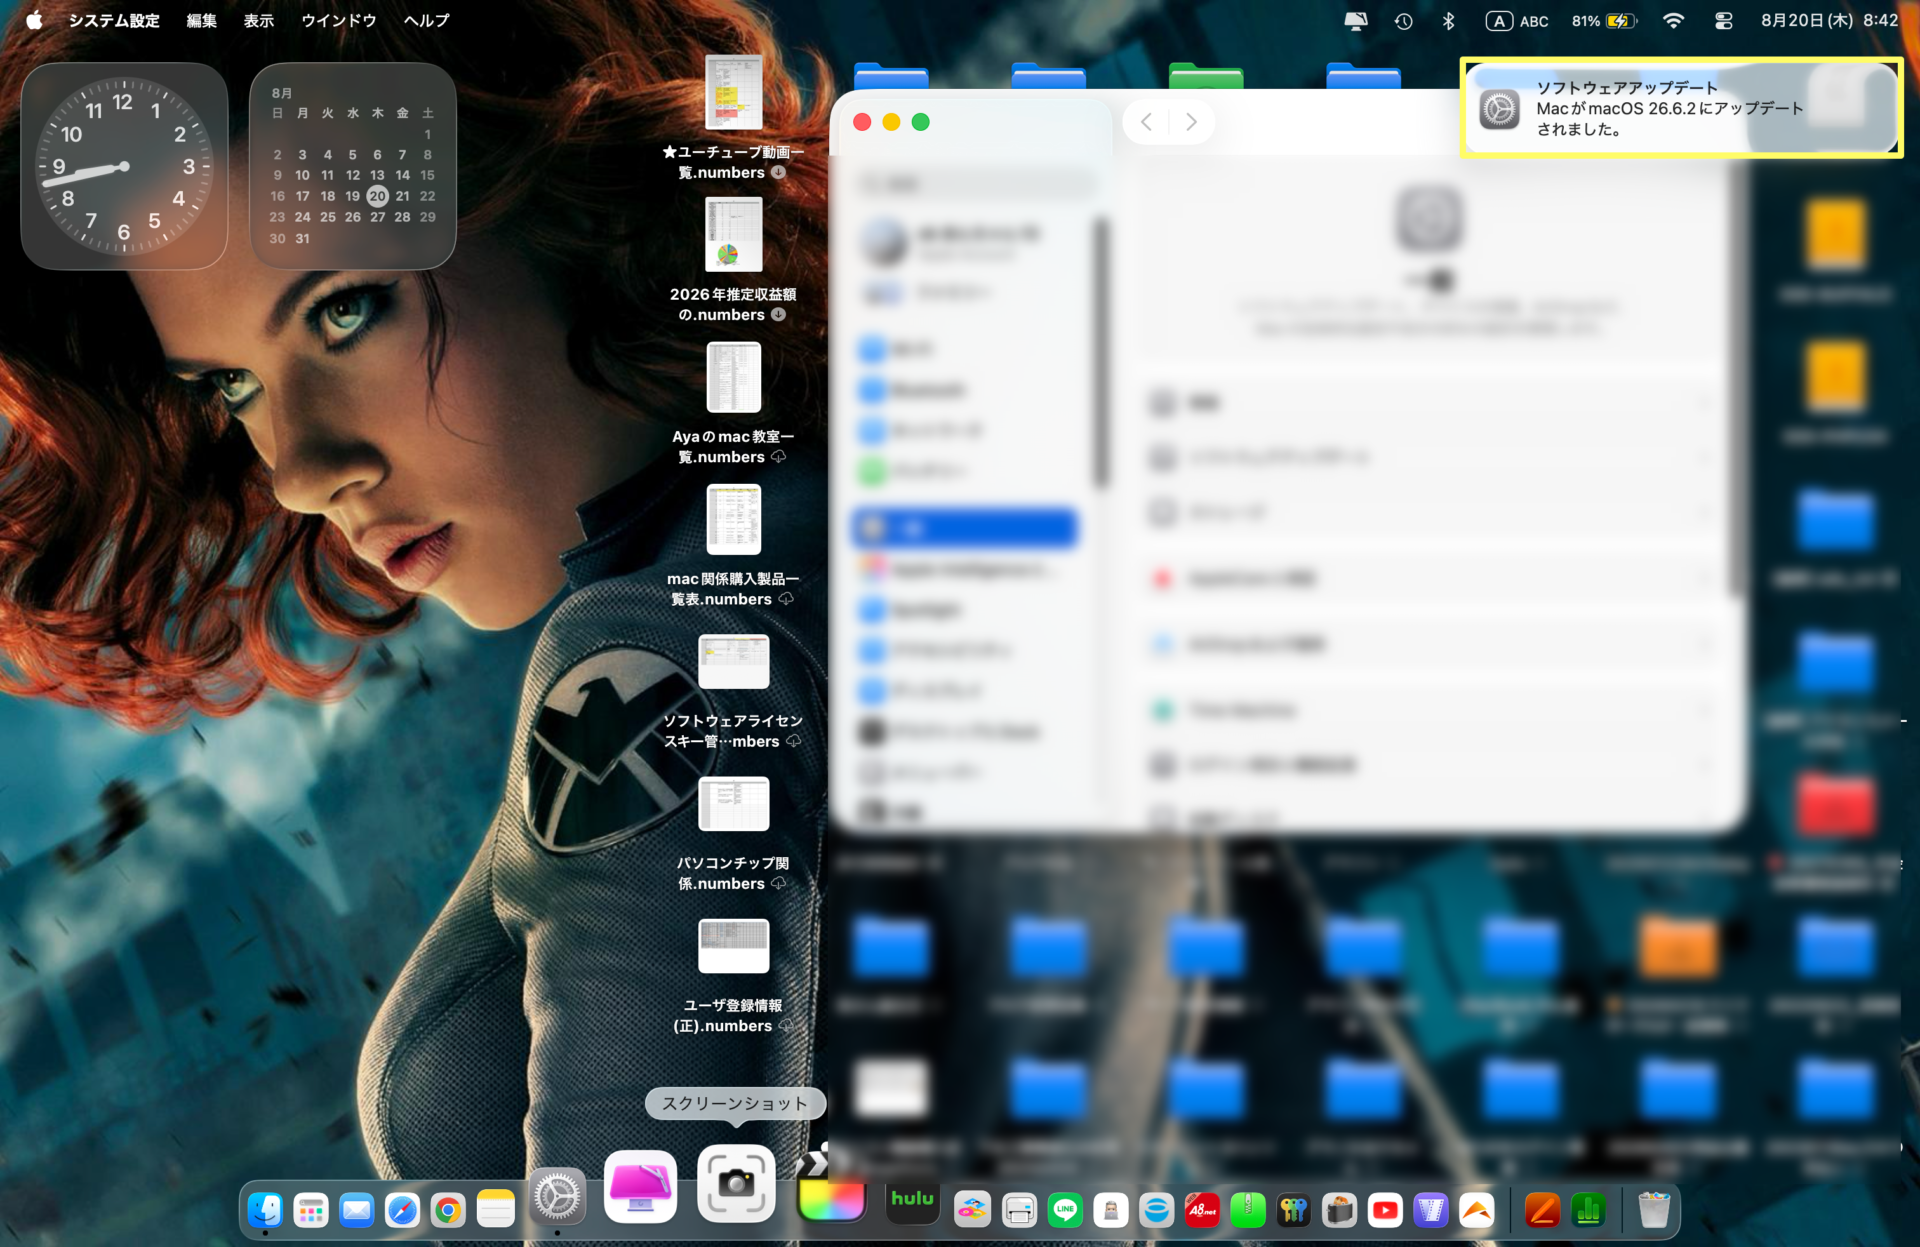1920x1247 pixels.
Task: Open Launchpad apps grid in the Dock
Action: point(311,1211)
